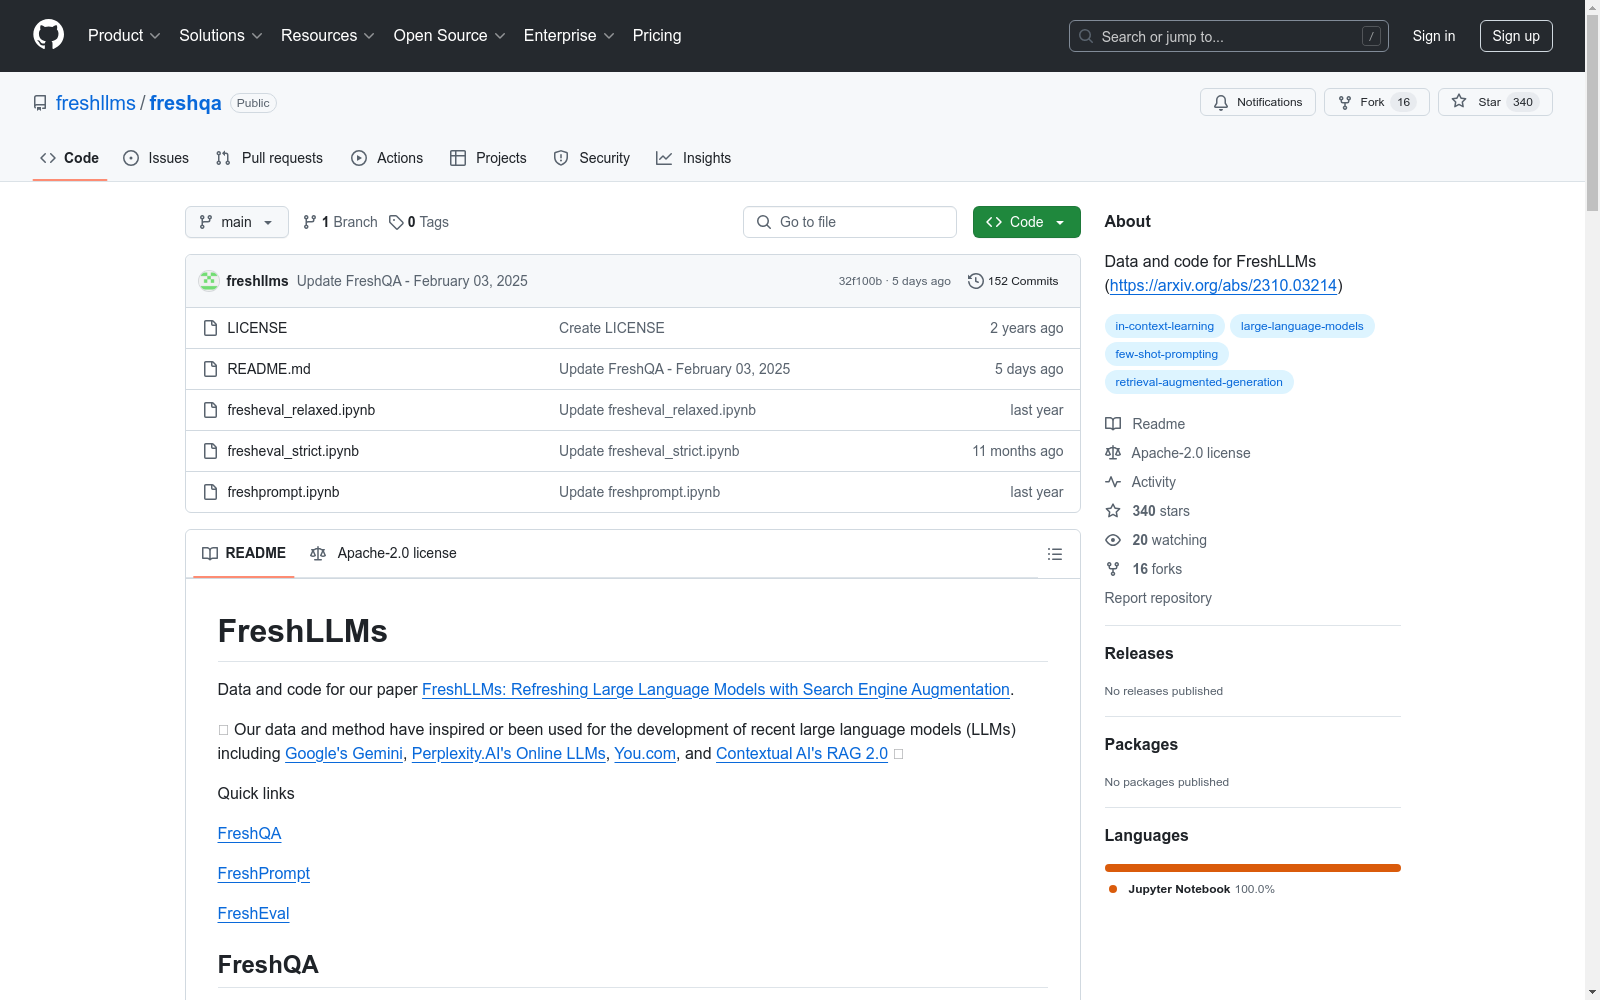View 16 forks link
The width and height of the screenshot is (1600, 1000).
tap(1144, 569)
